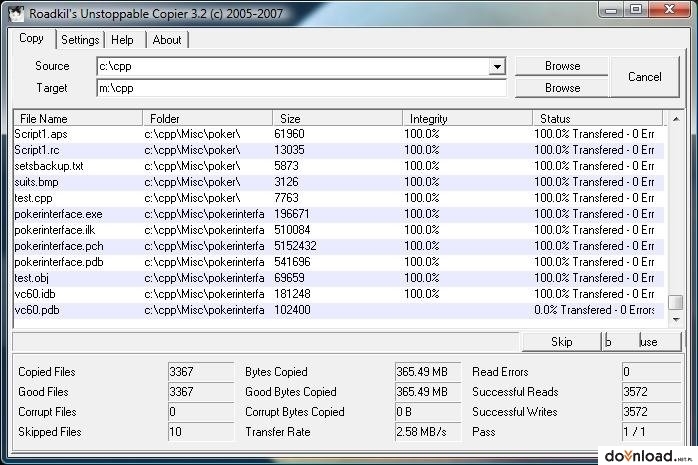Select the pokerinterface.pdb row

(x=338, y=262)
